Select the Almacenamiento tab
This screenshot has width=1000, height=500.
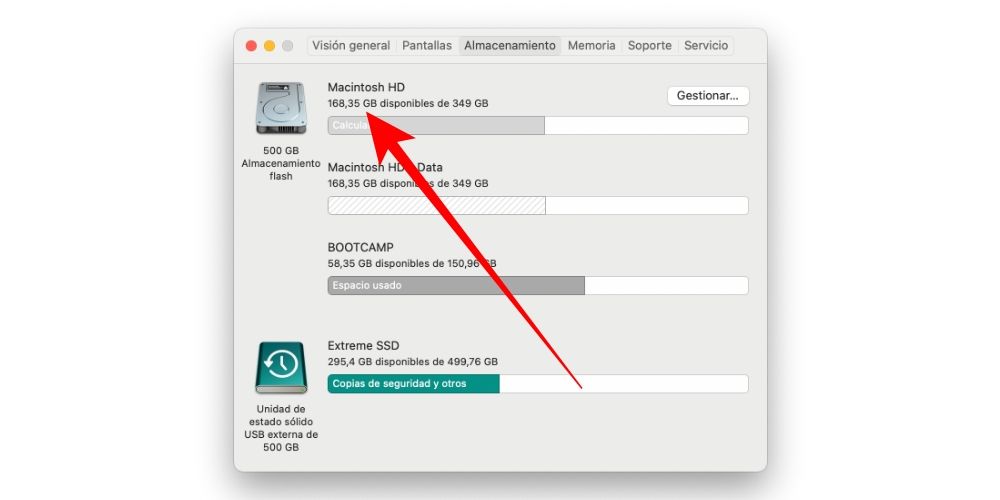pos(510,46)
